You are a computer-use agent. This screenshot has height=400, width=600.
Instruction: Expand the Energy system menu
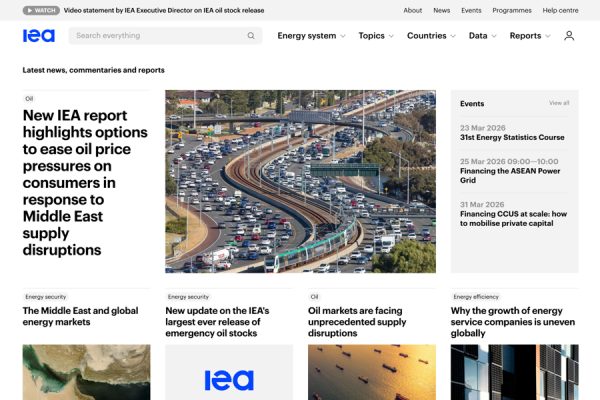tap(311, 36)
